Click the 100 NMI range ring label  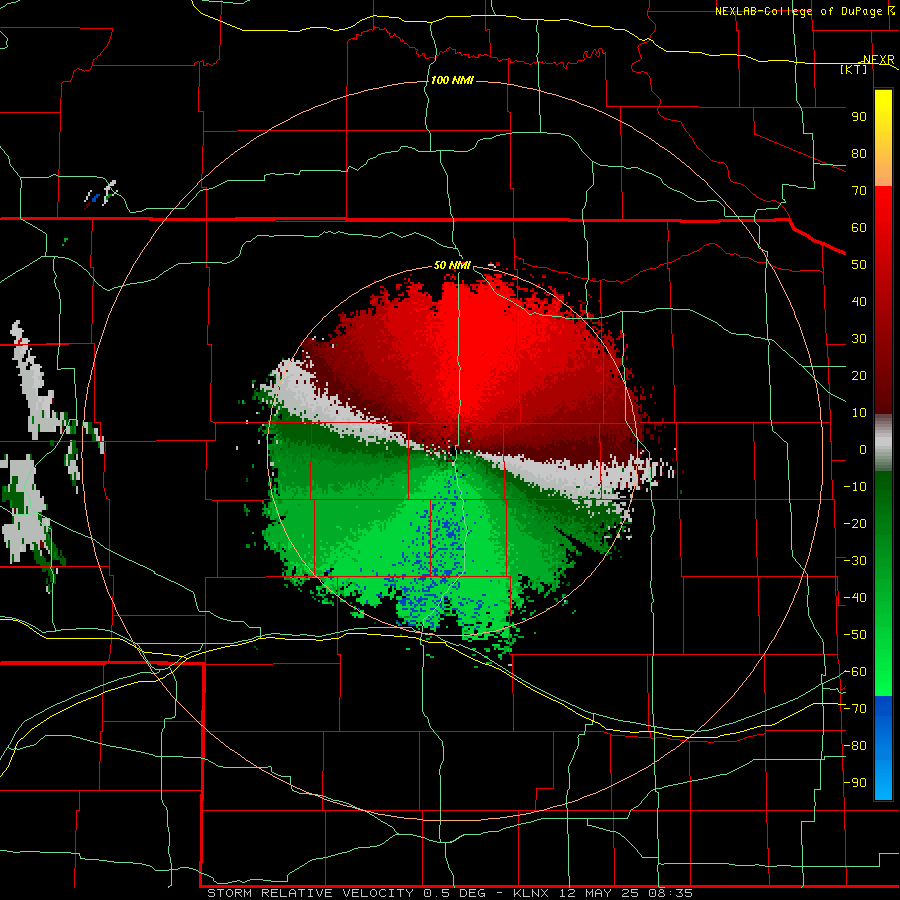click(452, 80)
